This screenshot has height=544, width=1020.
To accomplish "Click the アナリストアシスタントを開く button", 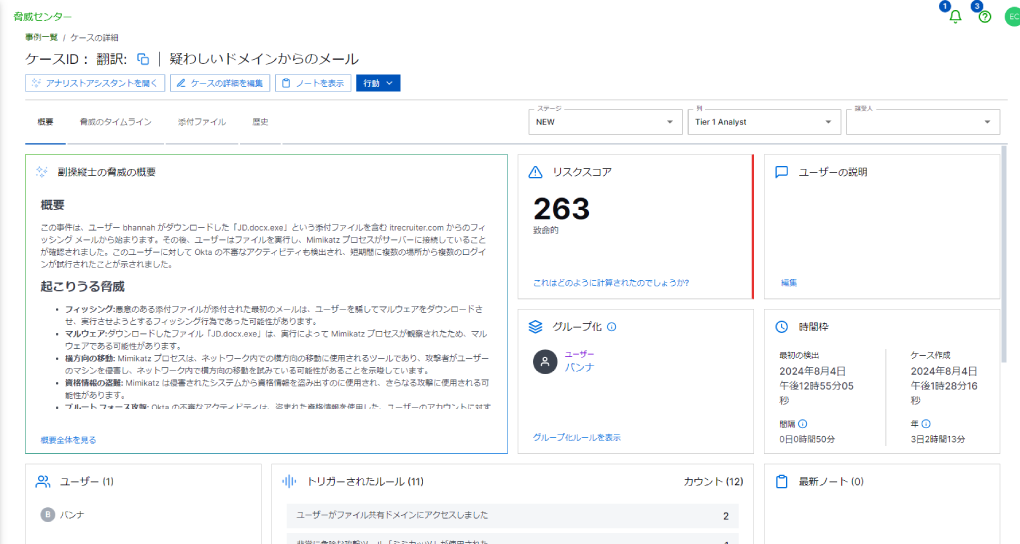I will pyautogui.click(x=95, y=83).
